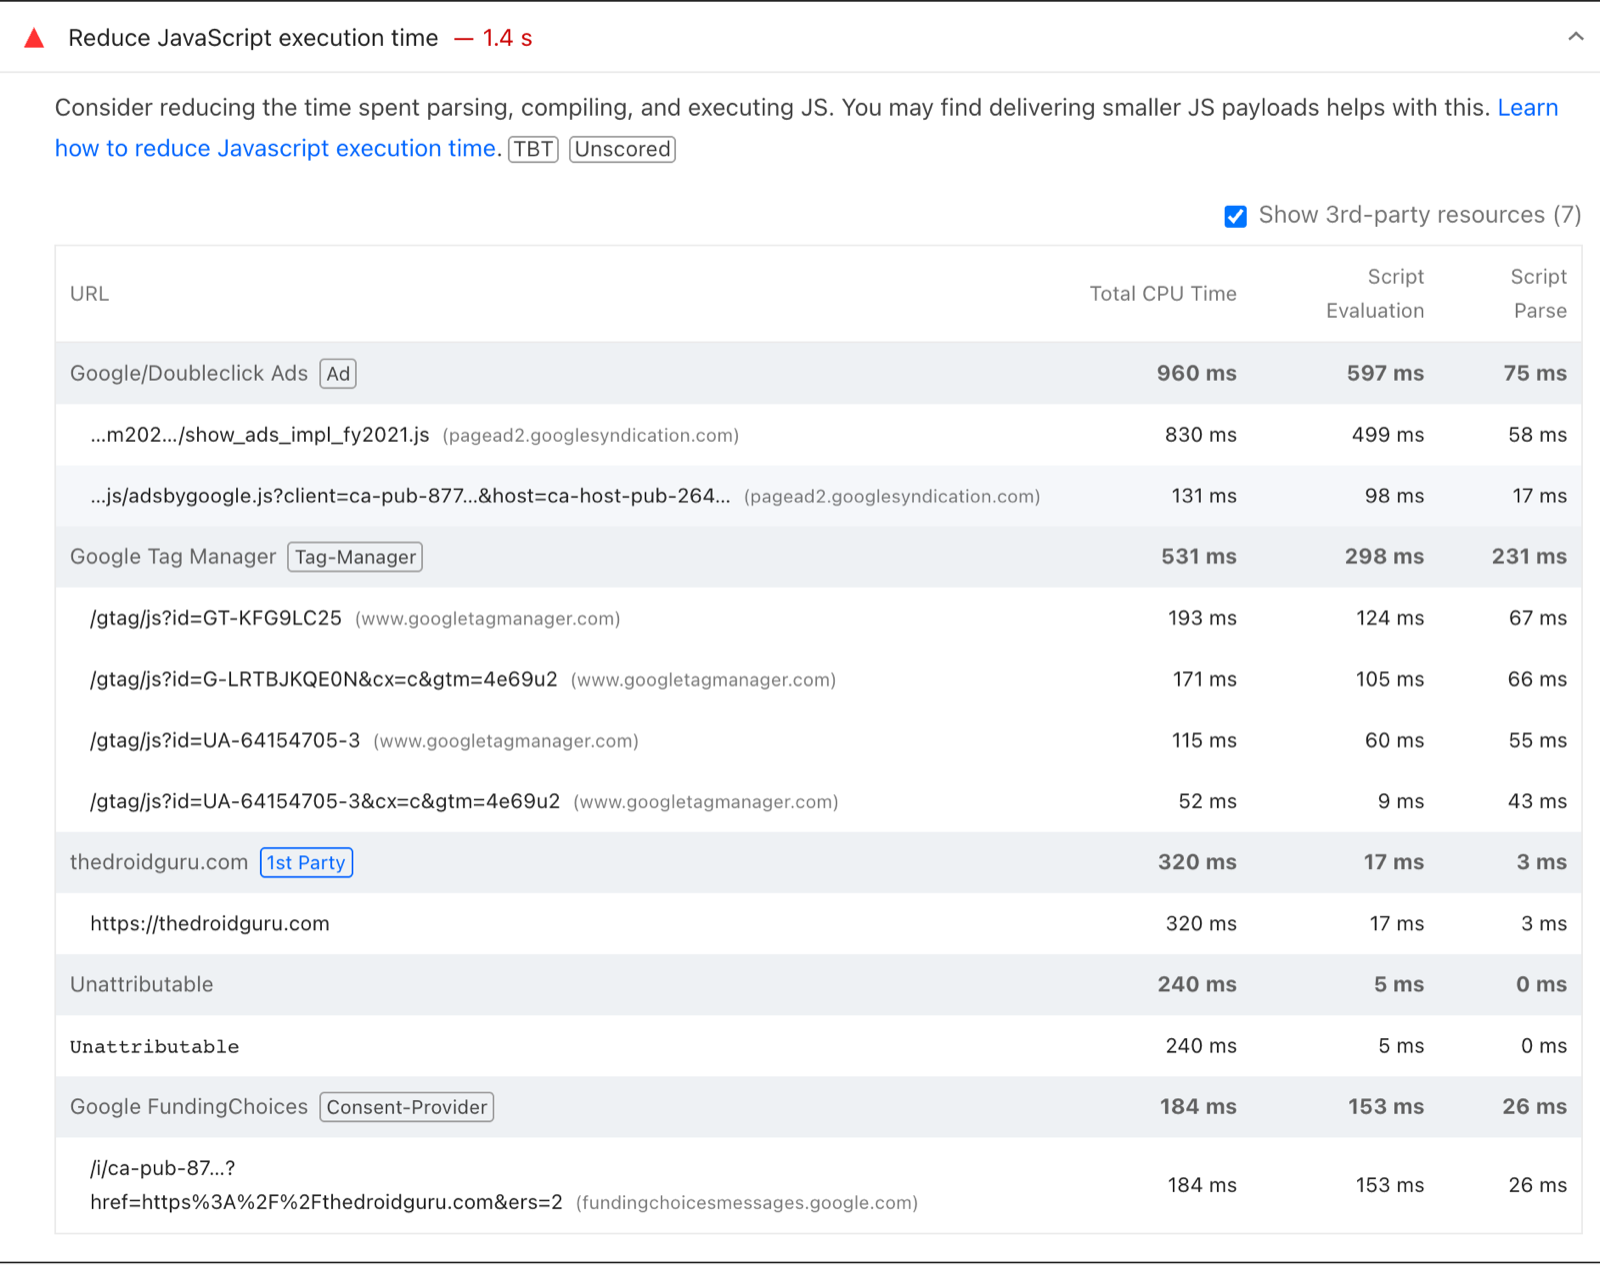Open the fundingchoices /i/ca-pub-87 URL

tap(326, 1185)
